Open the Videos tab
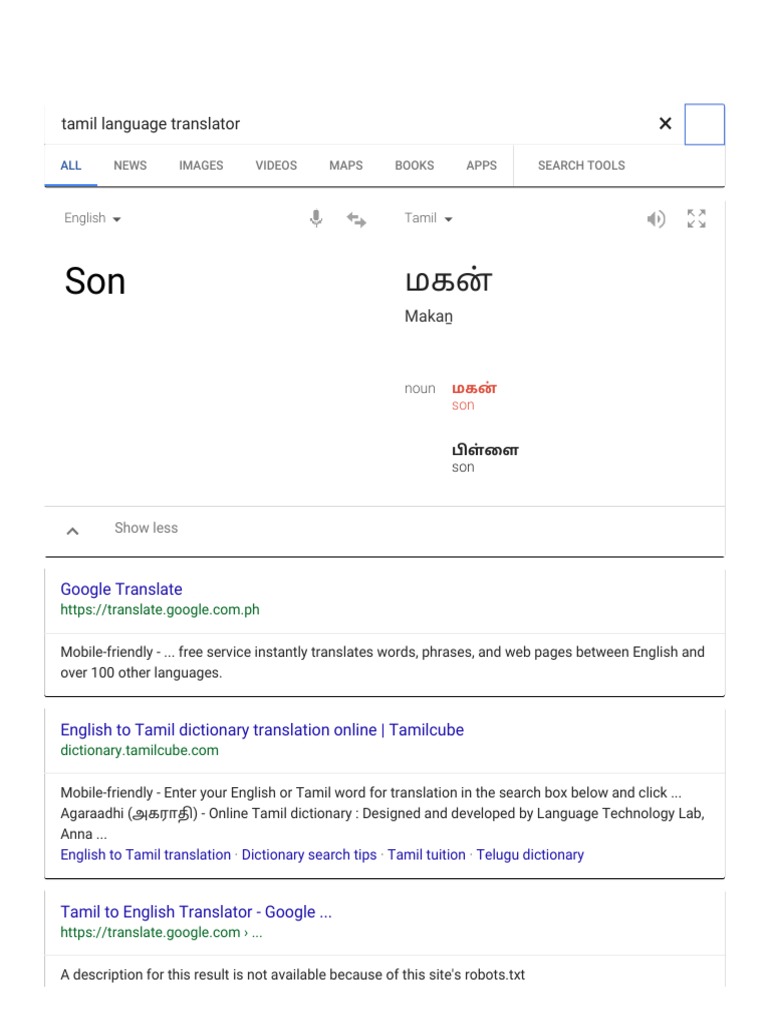The height and width of the screenshot is (1024, 768). coord(276,165)
